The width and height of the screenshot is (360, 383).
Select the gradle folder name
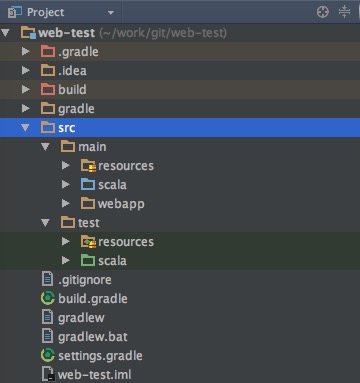pyautogui.click(x=76, y=109)
